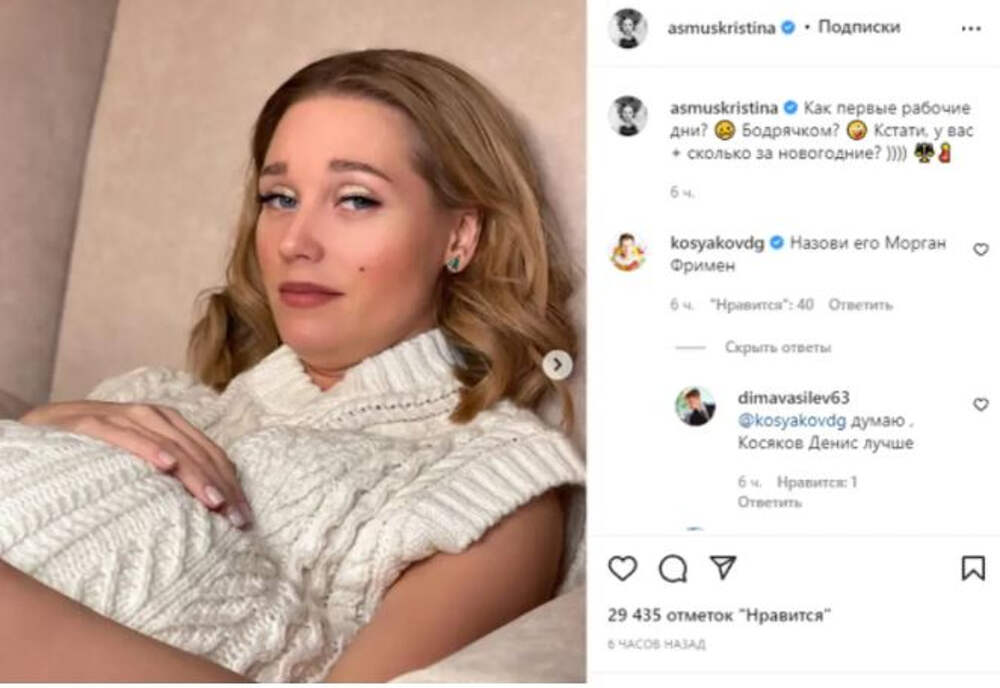1000x688 pixels.
Task: Open the comment bubble icon
Action: [672, 569]
